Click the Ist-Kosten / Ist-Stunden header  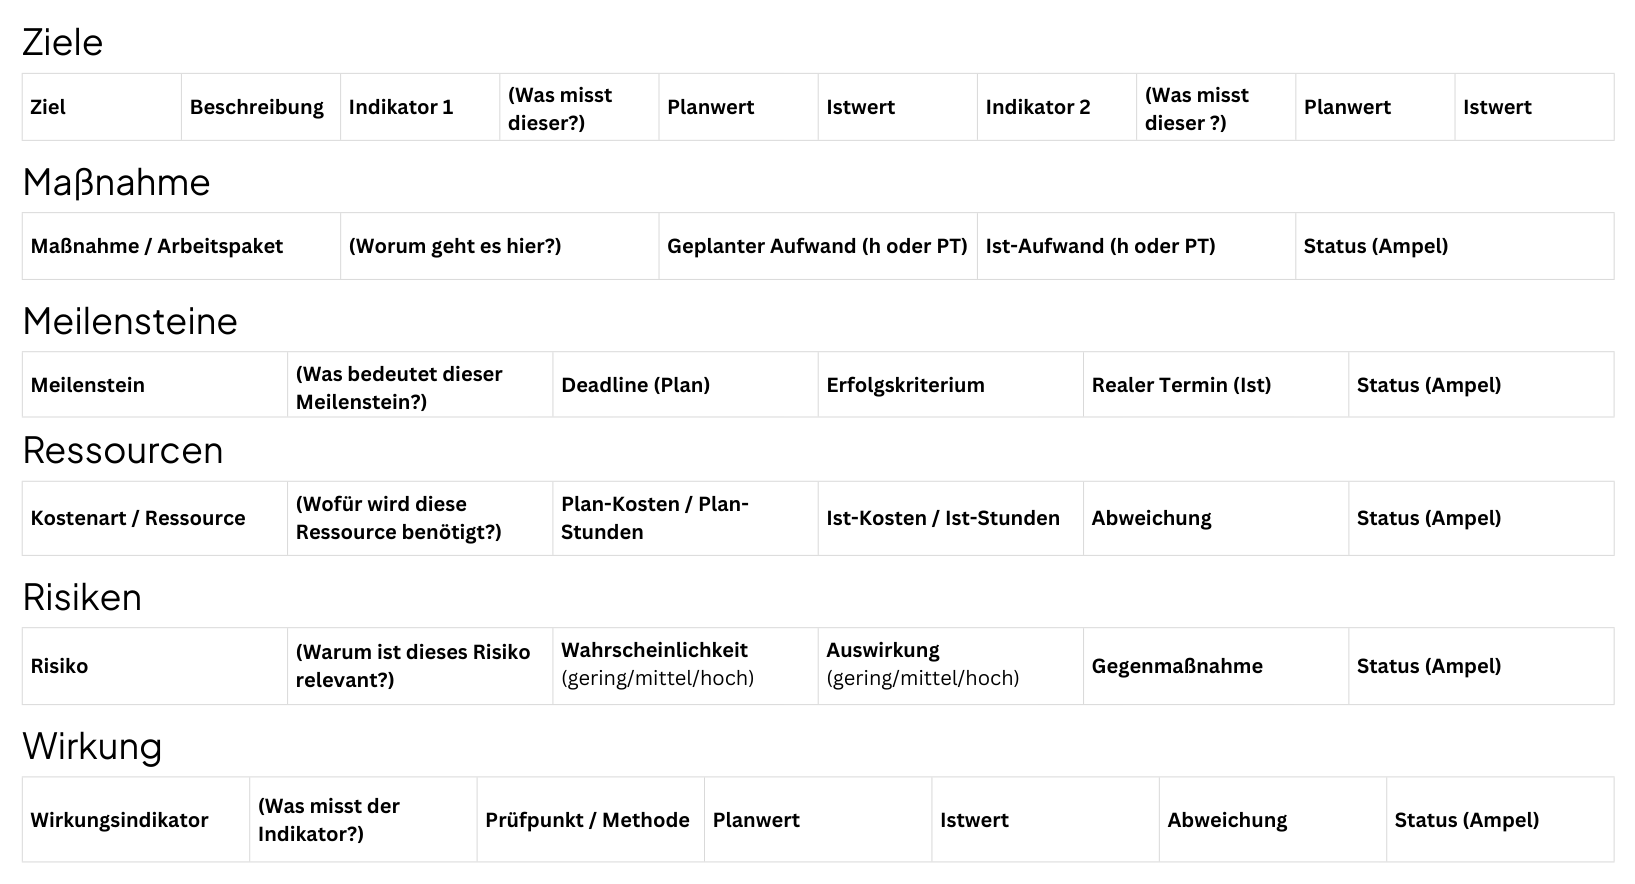click(x=942, y=518)
